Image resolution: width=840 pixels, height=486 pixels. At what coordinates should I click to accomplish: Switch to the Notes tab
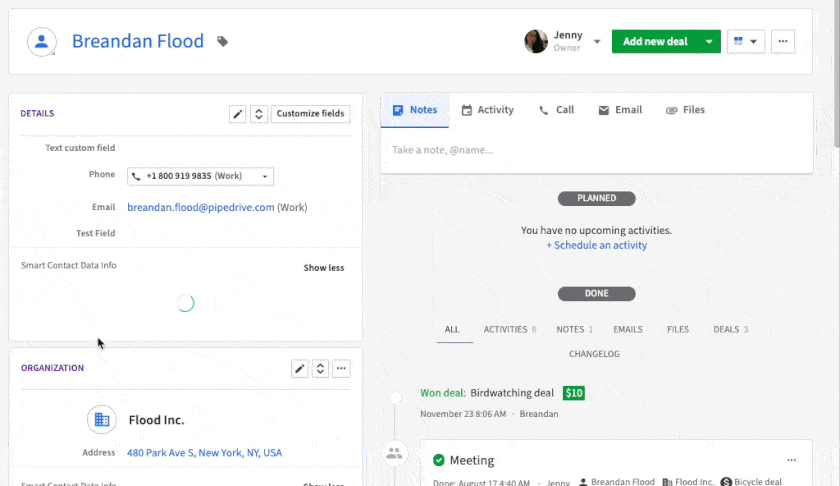click(415, 110)
